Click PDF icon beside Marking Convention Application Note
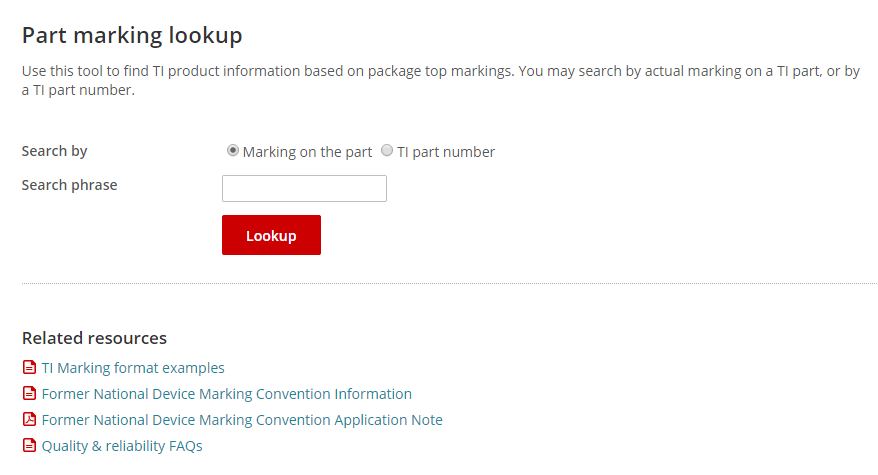This screenshot has height=475, width=878. pyautogui.click(x=29, y=420)
